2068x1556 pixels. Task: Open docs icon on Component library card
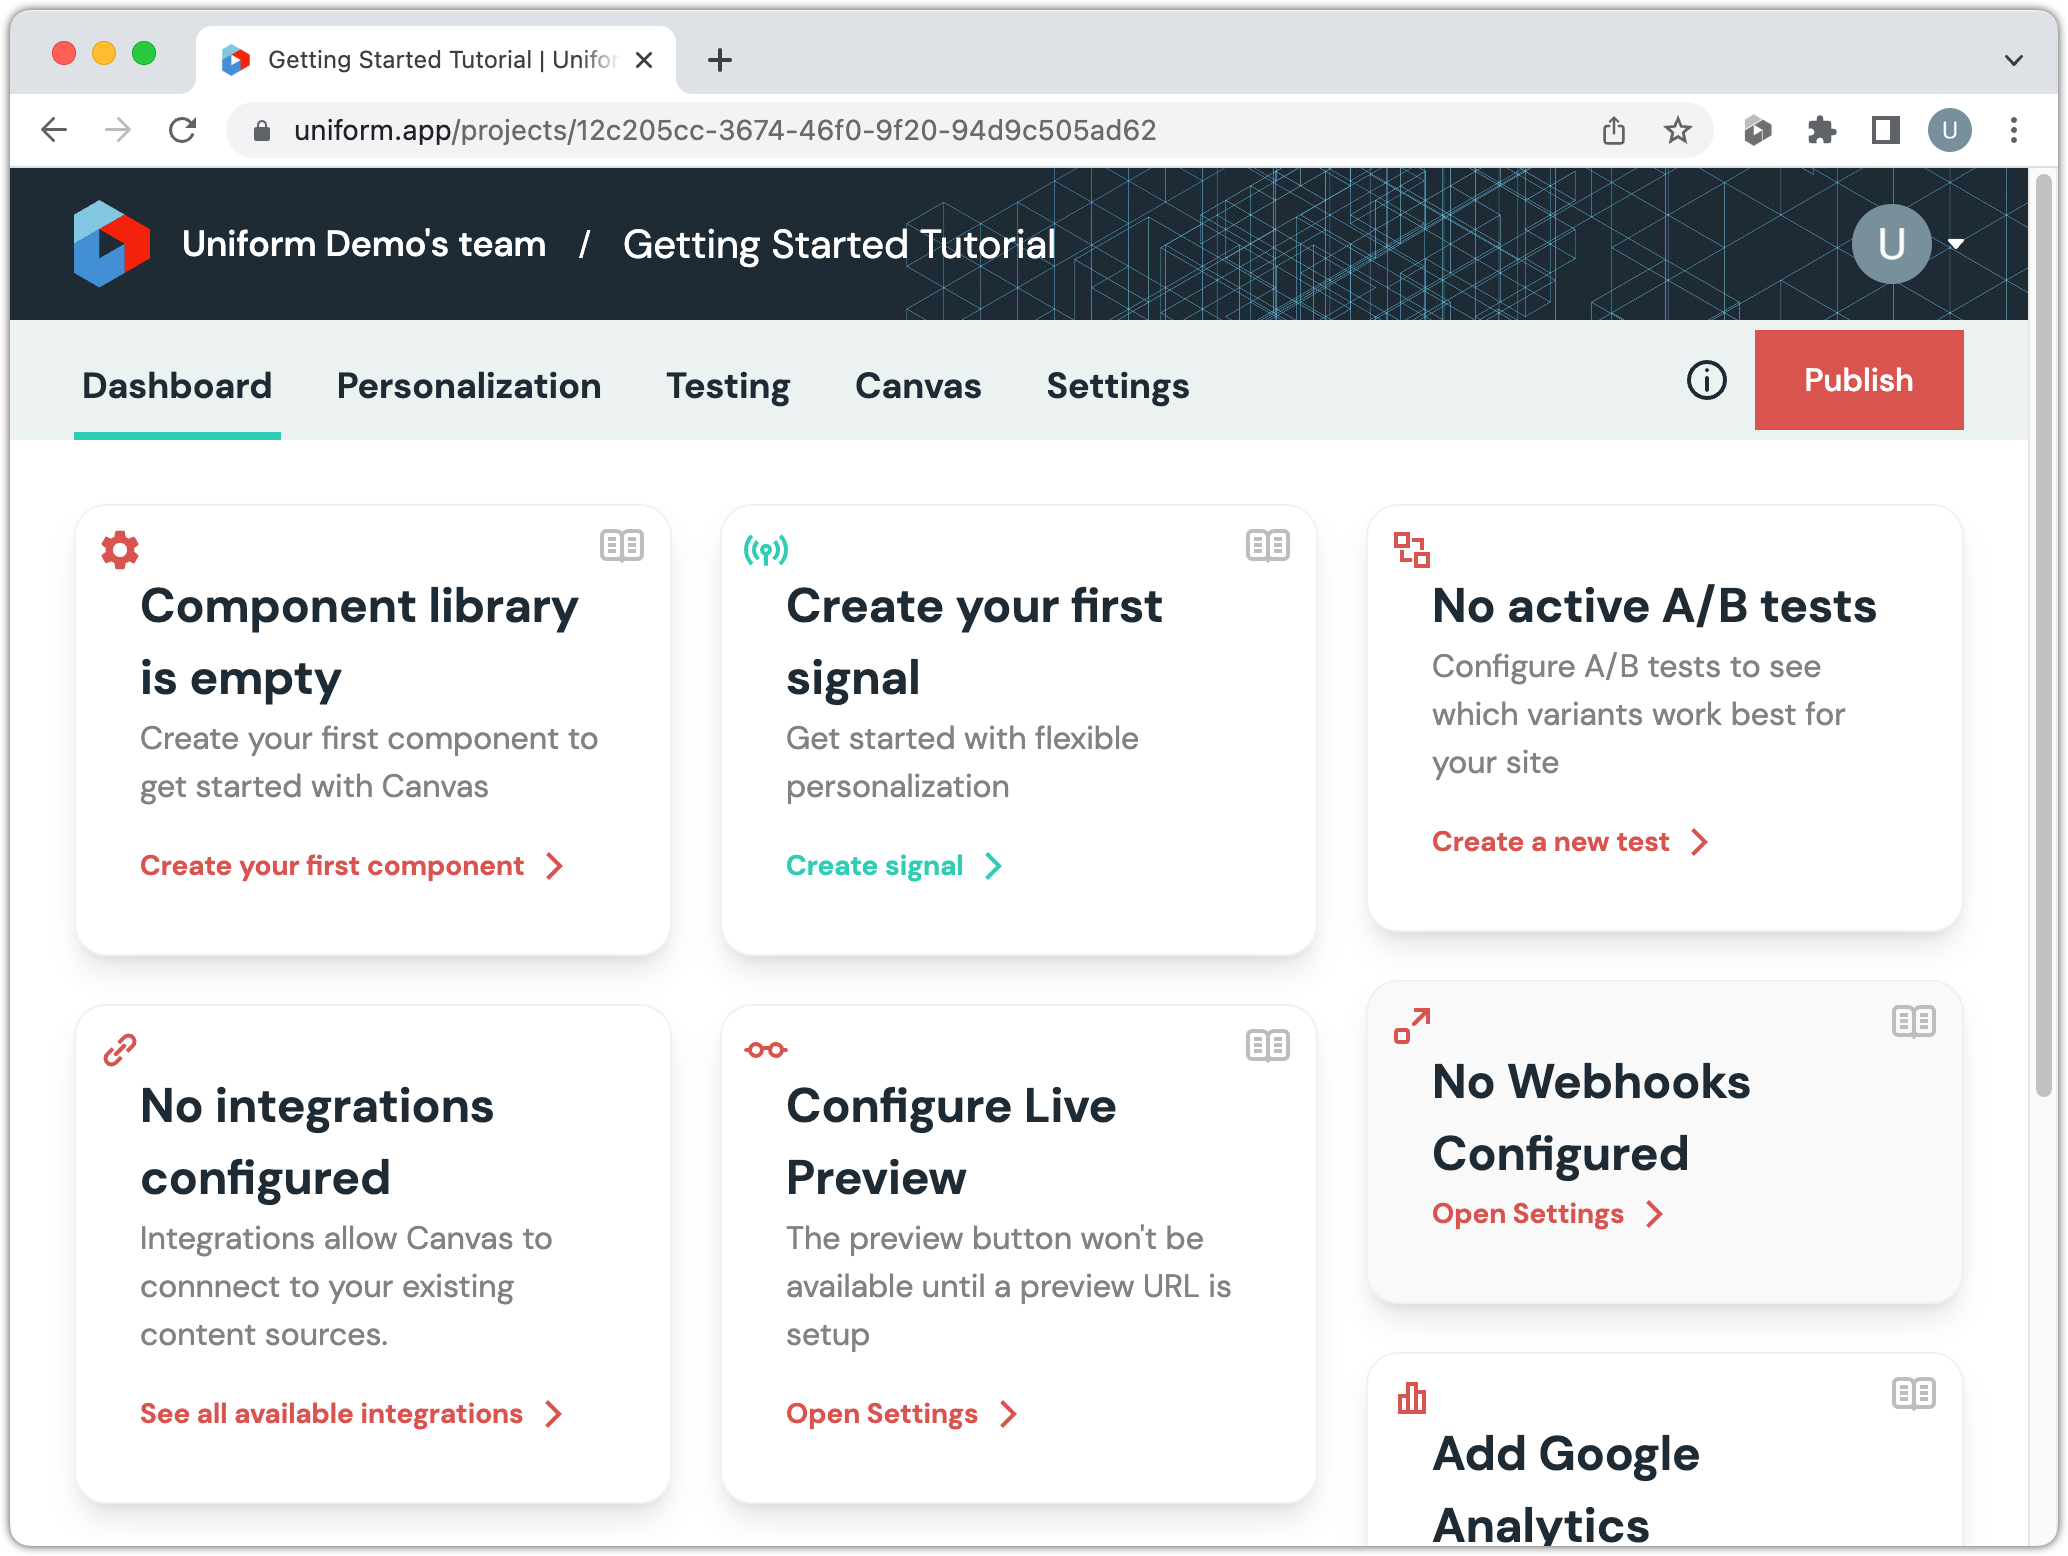[621, 546]
